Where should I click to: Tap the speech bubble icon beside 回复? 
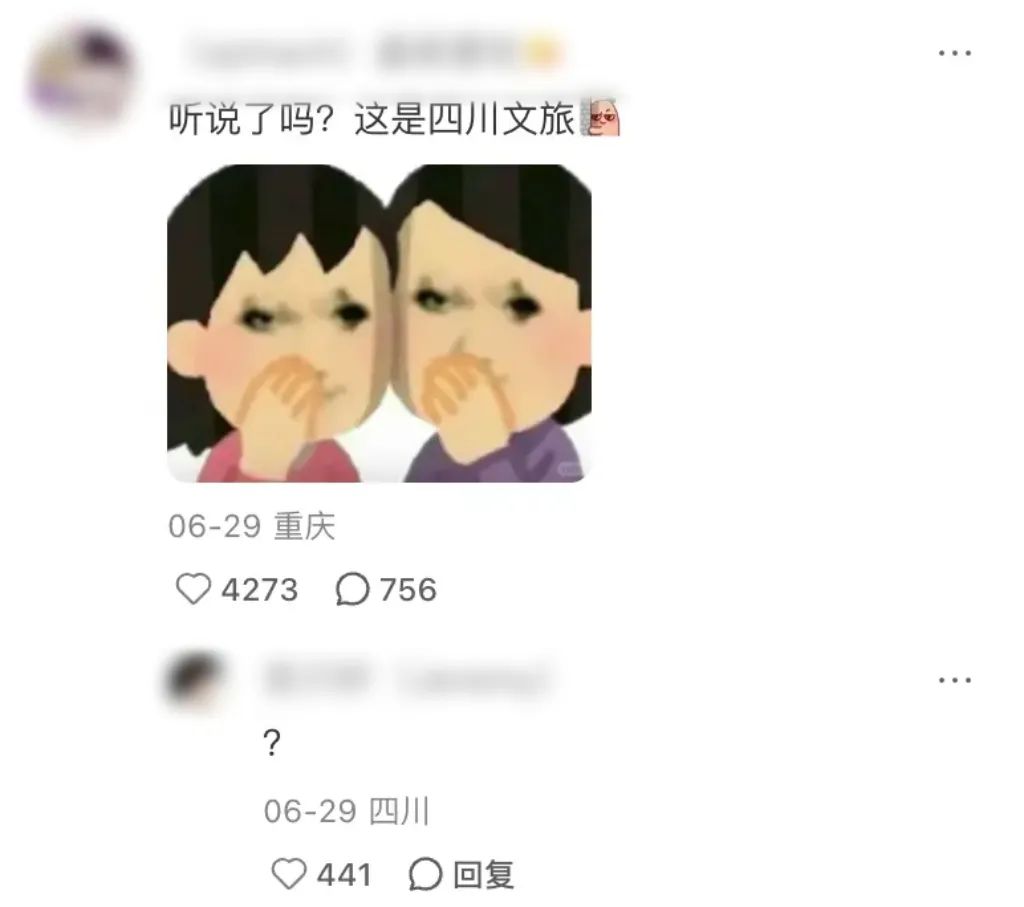pyautogui.click(x=425, y=874)
